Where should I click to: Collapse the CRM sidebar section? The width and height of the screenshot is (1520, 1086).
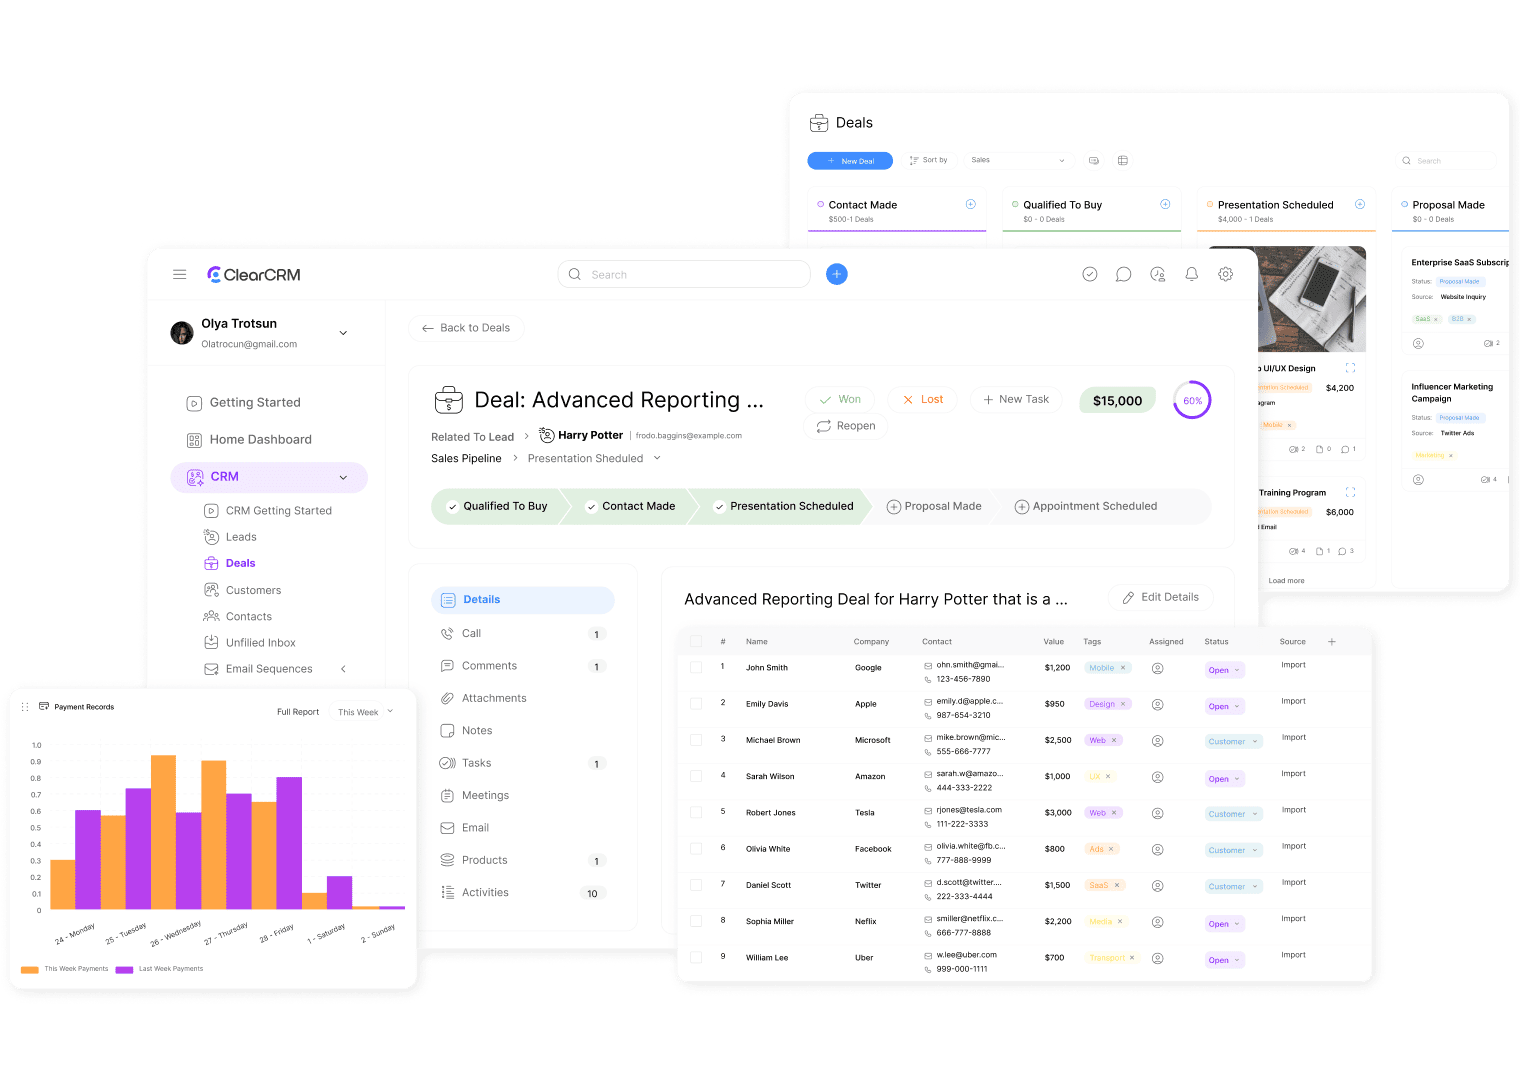tap(343, 477)
